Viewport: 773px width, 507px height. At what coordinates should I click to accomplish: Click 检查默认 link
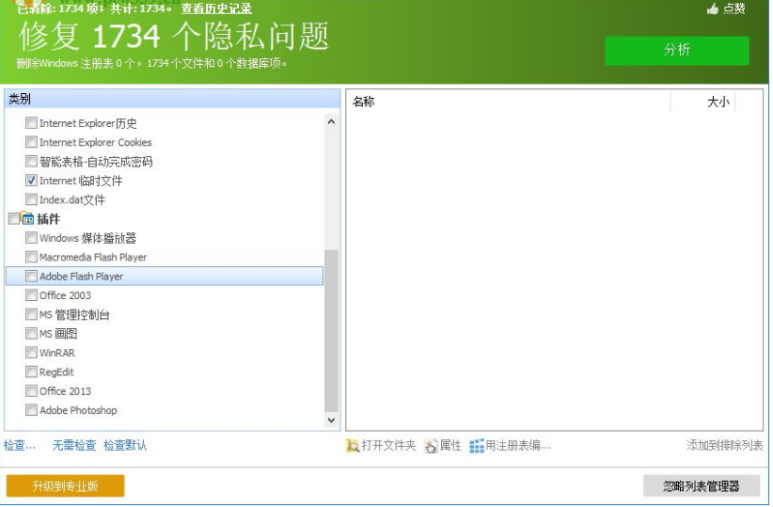(125, 445)
